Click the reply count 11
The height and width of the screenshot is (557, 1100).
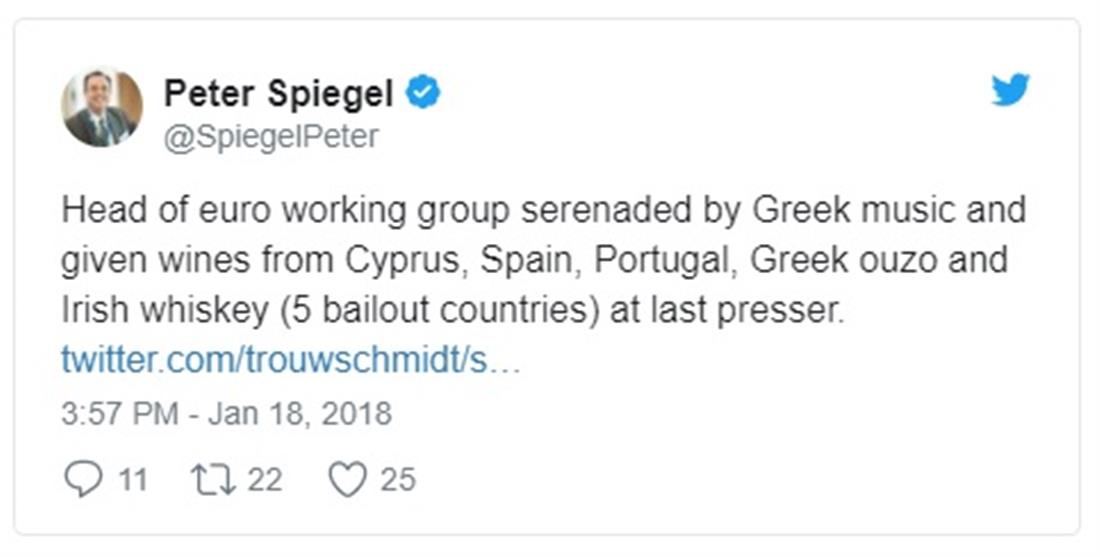[132, 480]
